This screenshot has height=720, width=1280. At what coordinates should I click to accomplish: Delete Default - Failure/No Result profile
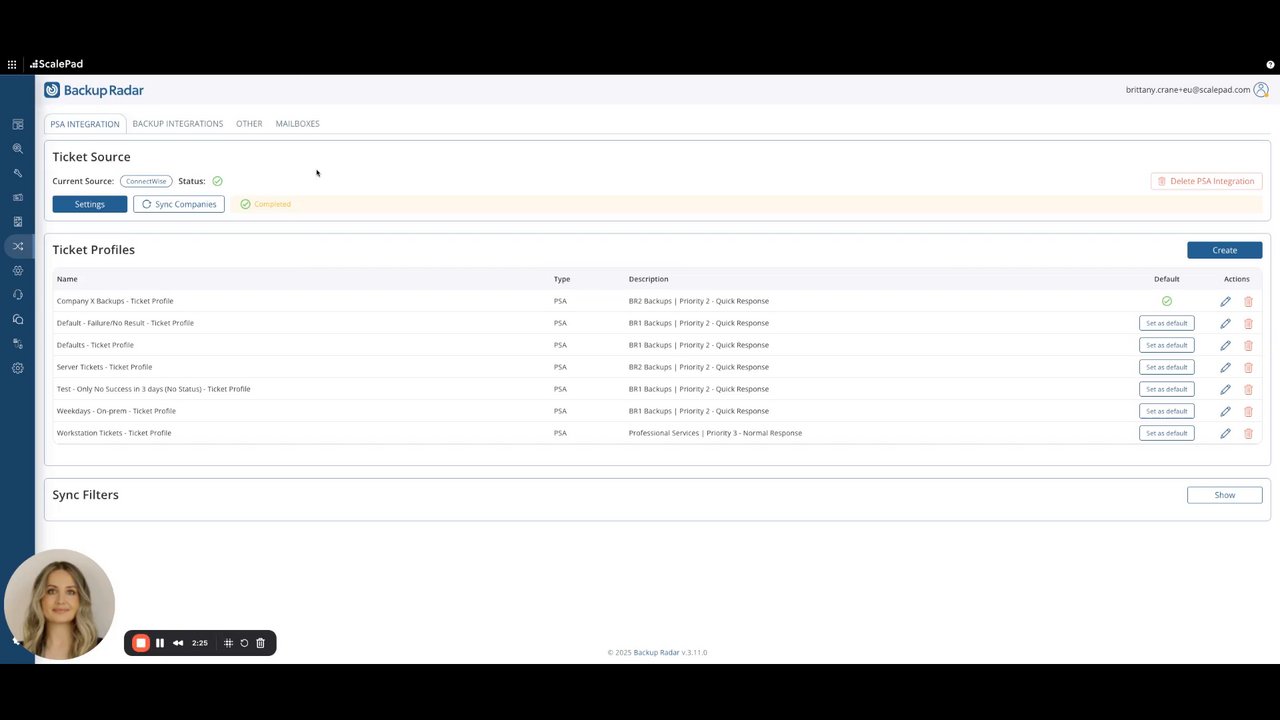pos(1248,323)
